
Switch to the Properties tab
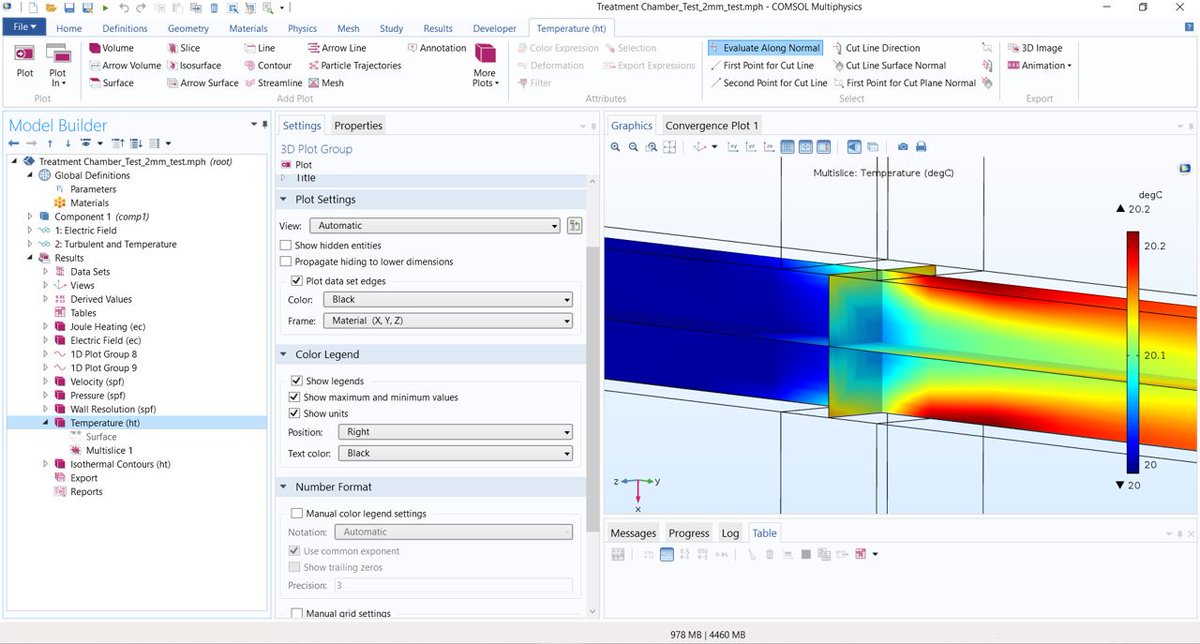(358, 125)
